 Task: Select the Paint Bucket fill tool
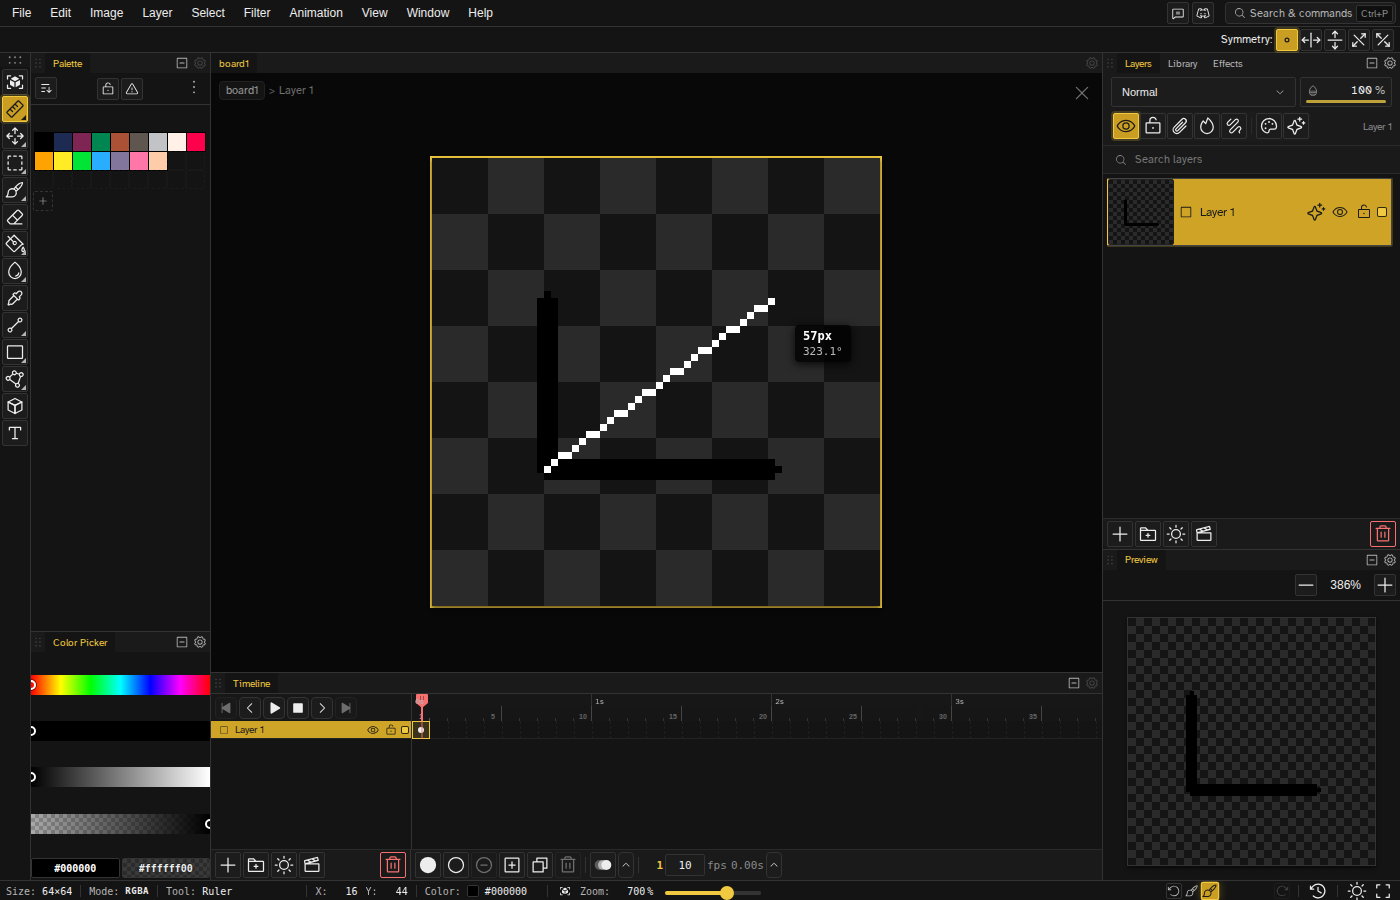click(15, 244)
